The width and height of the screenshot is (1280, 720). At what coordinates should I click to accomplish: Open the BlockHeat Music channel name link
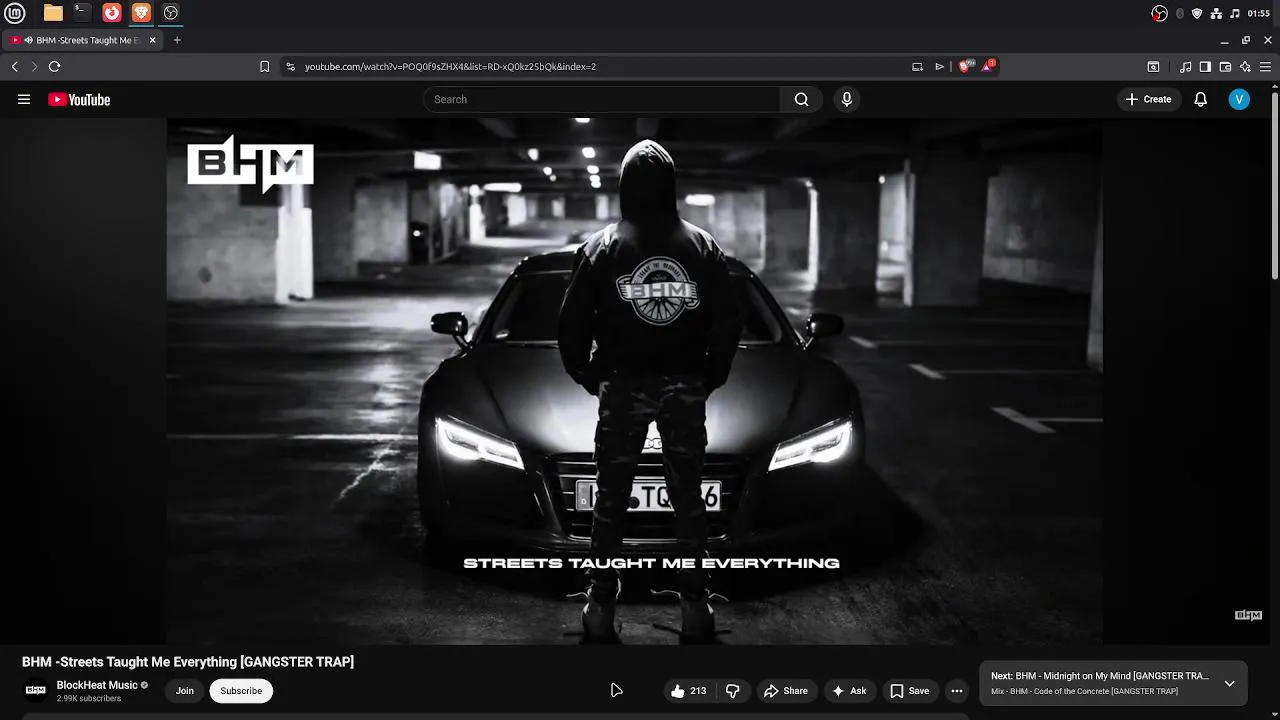point(97,685)
